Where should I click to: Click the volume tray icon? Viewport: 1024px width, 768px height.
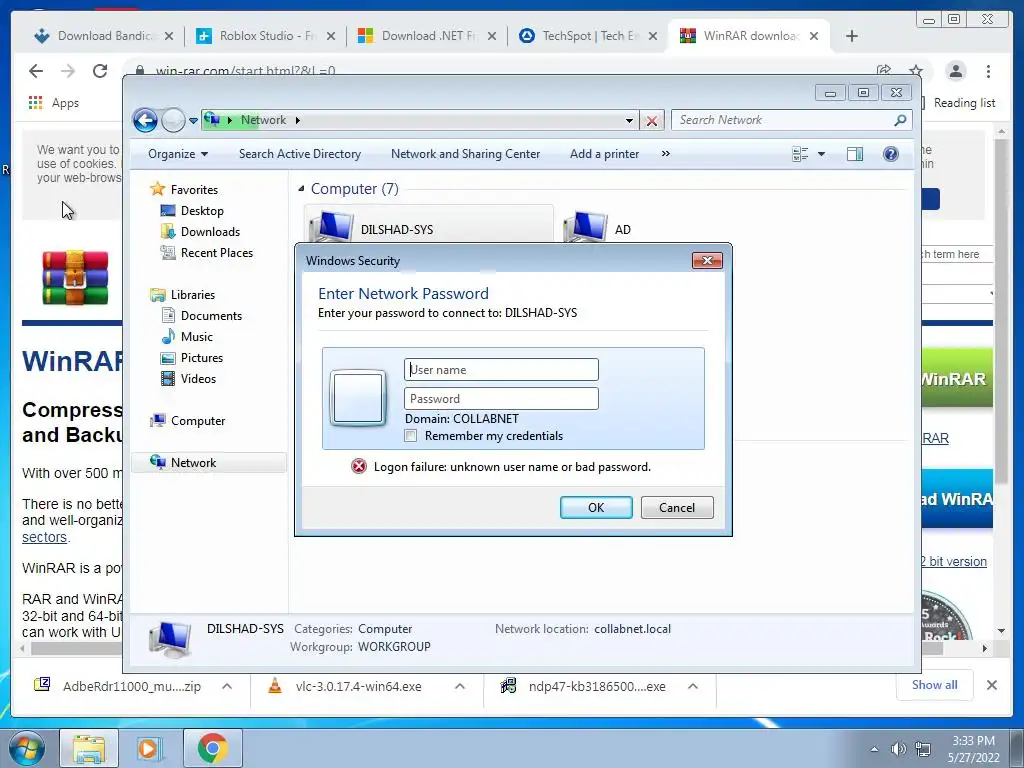click(898, 749)
